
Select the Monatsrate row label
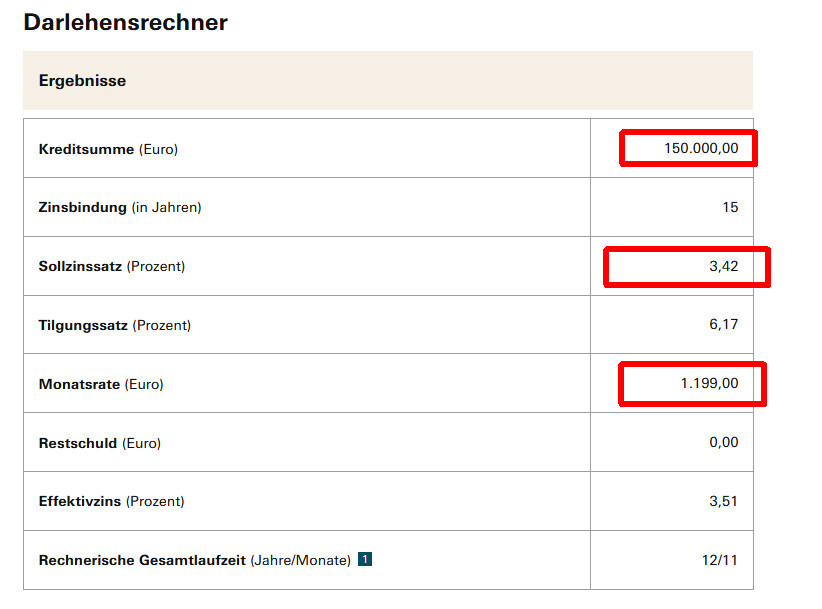100,384
